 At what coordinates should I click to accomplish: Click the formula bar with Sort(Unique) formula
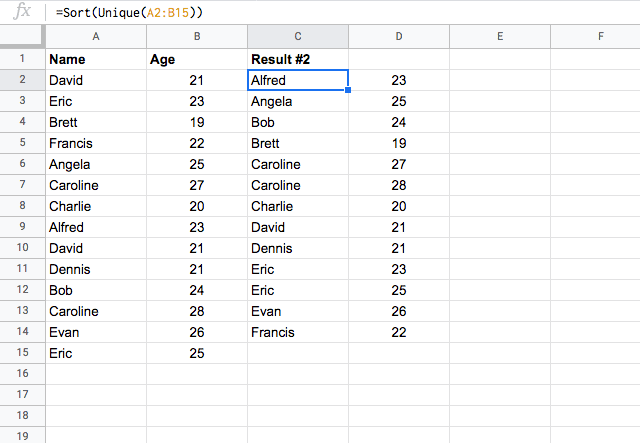coord(343,12)
